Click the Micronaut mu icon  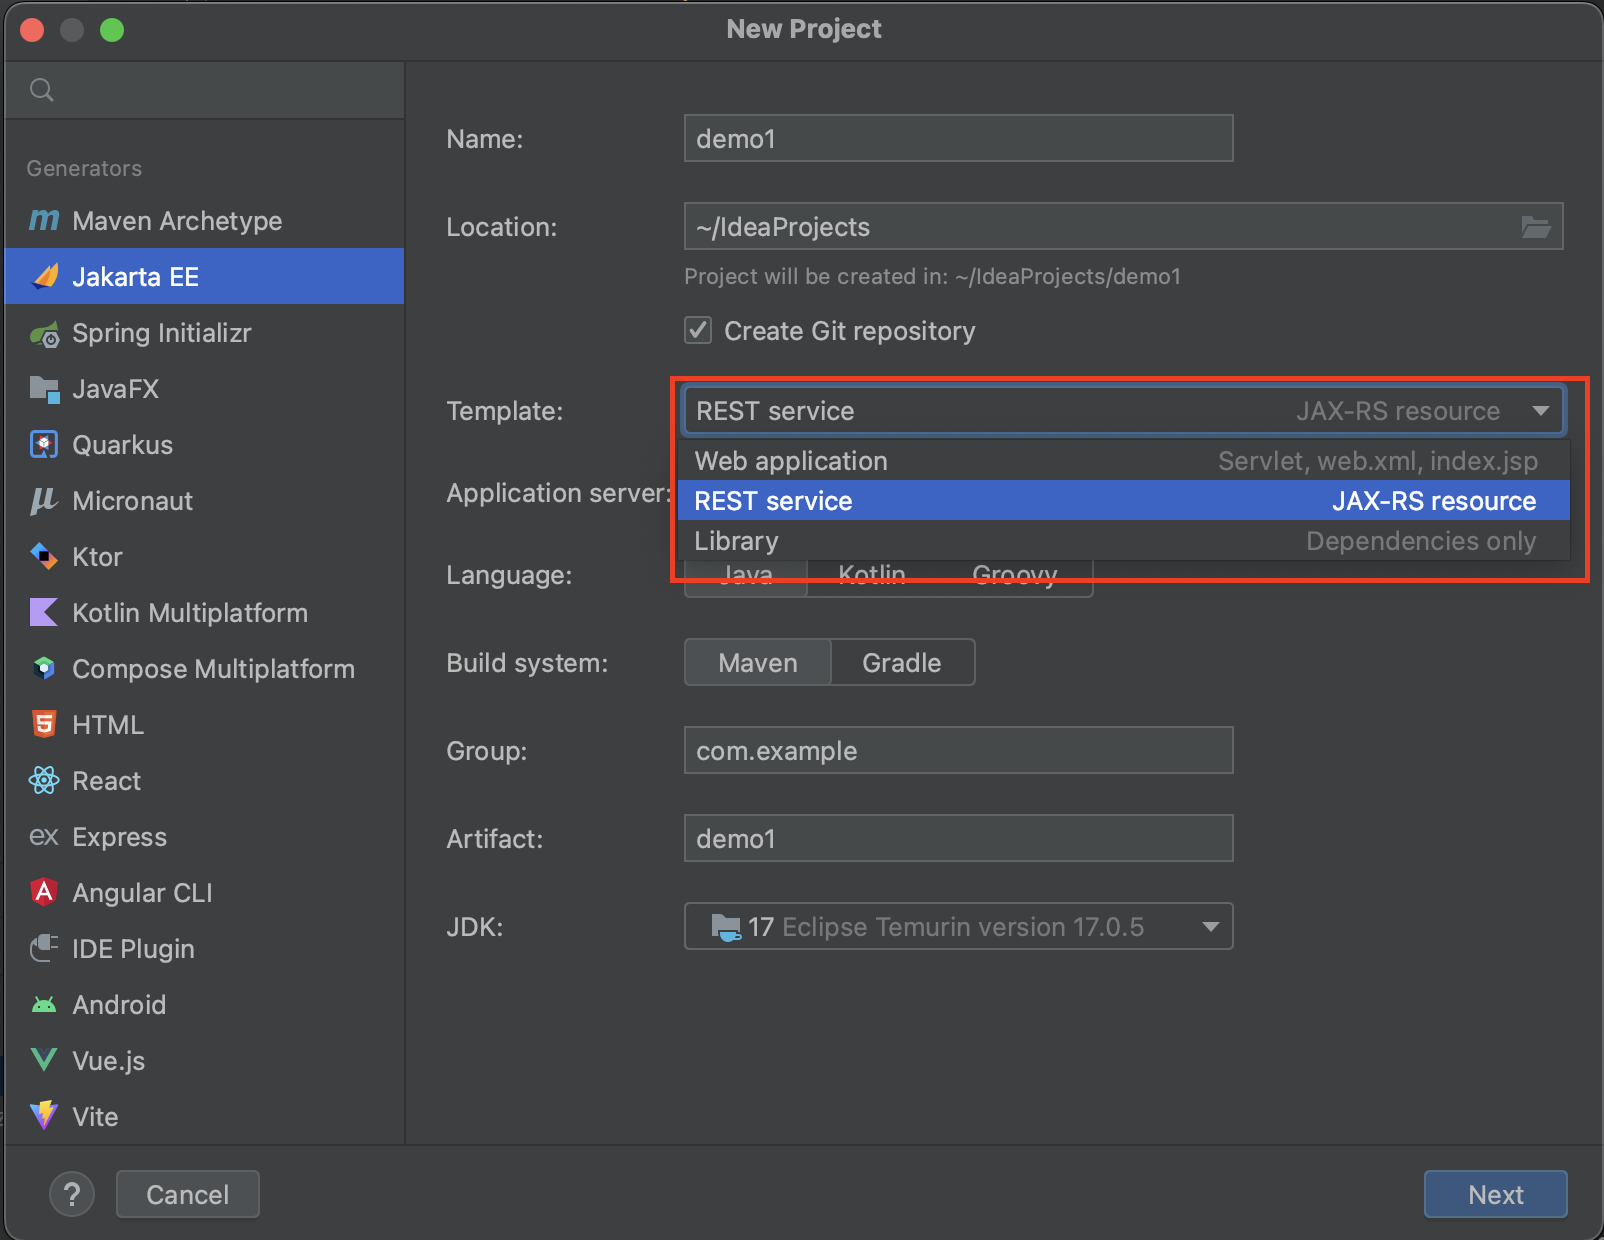point(44,500)
